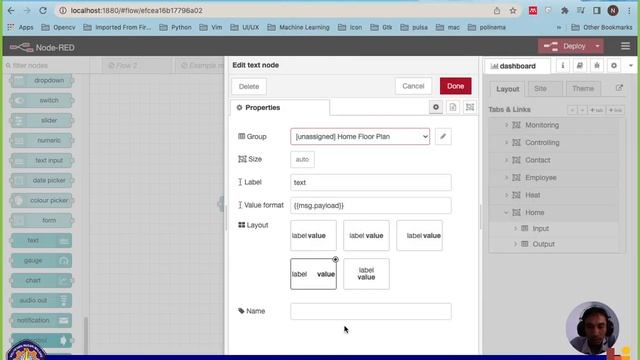The width and height of the screenshot is (640, 360).
Task: Switch to the Theme tab in dashboard sidebar
Action: coord(583,89)
